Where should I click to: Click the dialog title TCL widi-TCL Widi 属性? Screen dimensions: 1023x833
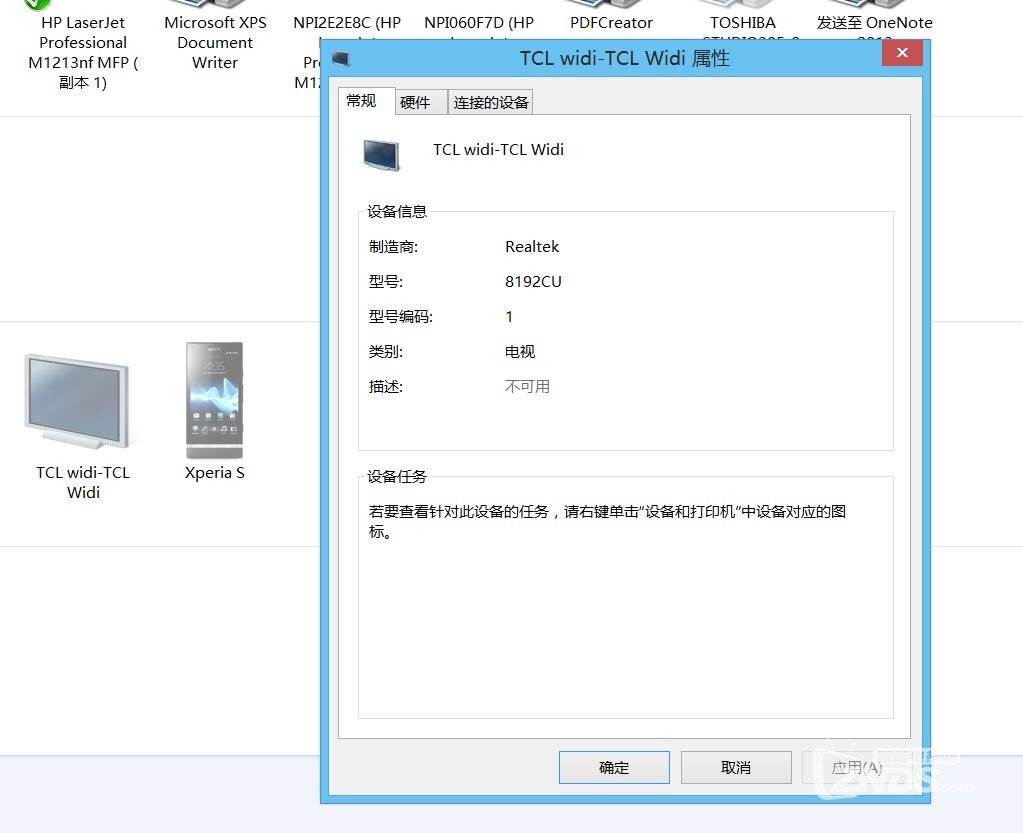[x=624, y=59]
